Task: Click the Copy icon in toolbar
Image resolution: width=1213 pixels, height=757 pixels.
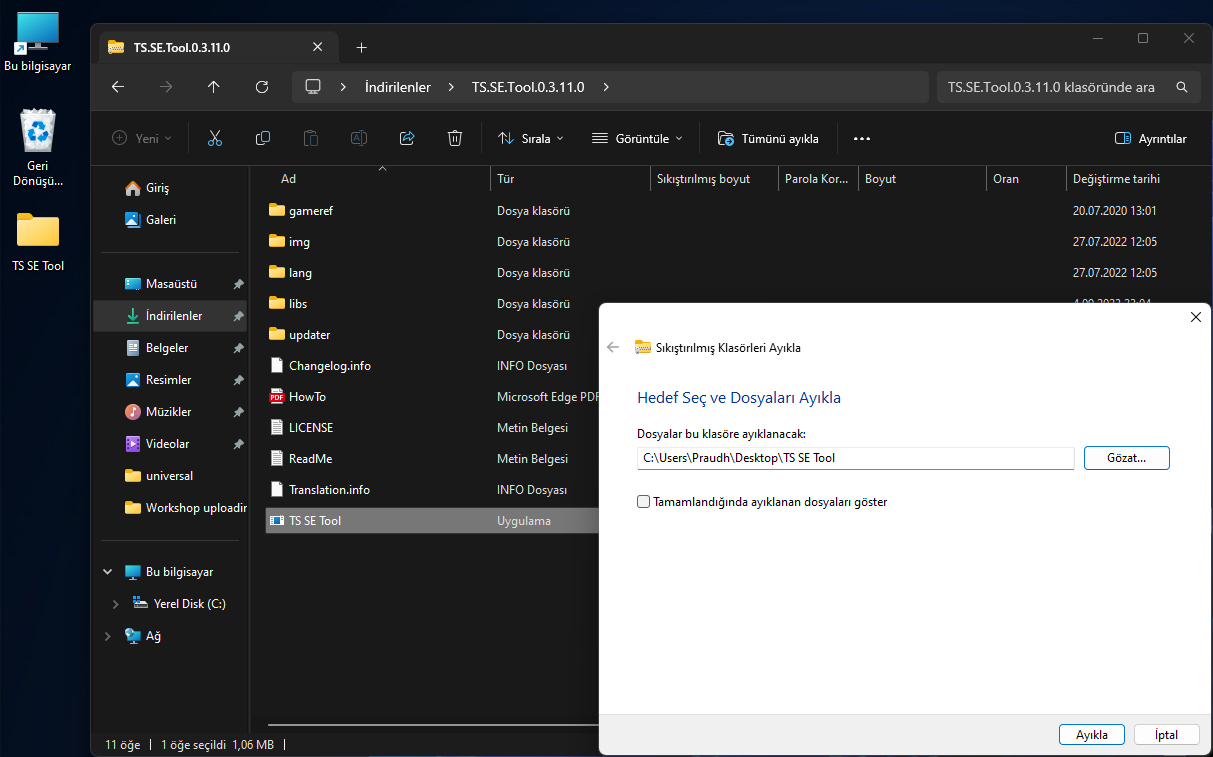Action: [x=263, y=139]
